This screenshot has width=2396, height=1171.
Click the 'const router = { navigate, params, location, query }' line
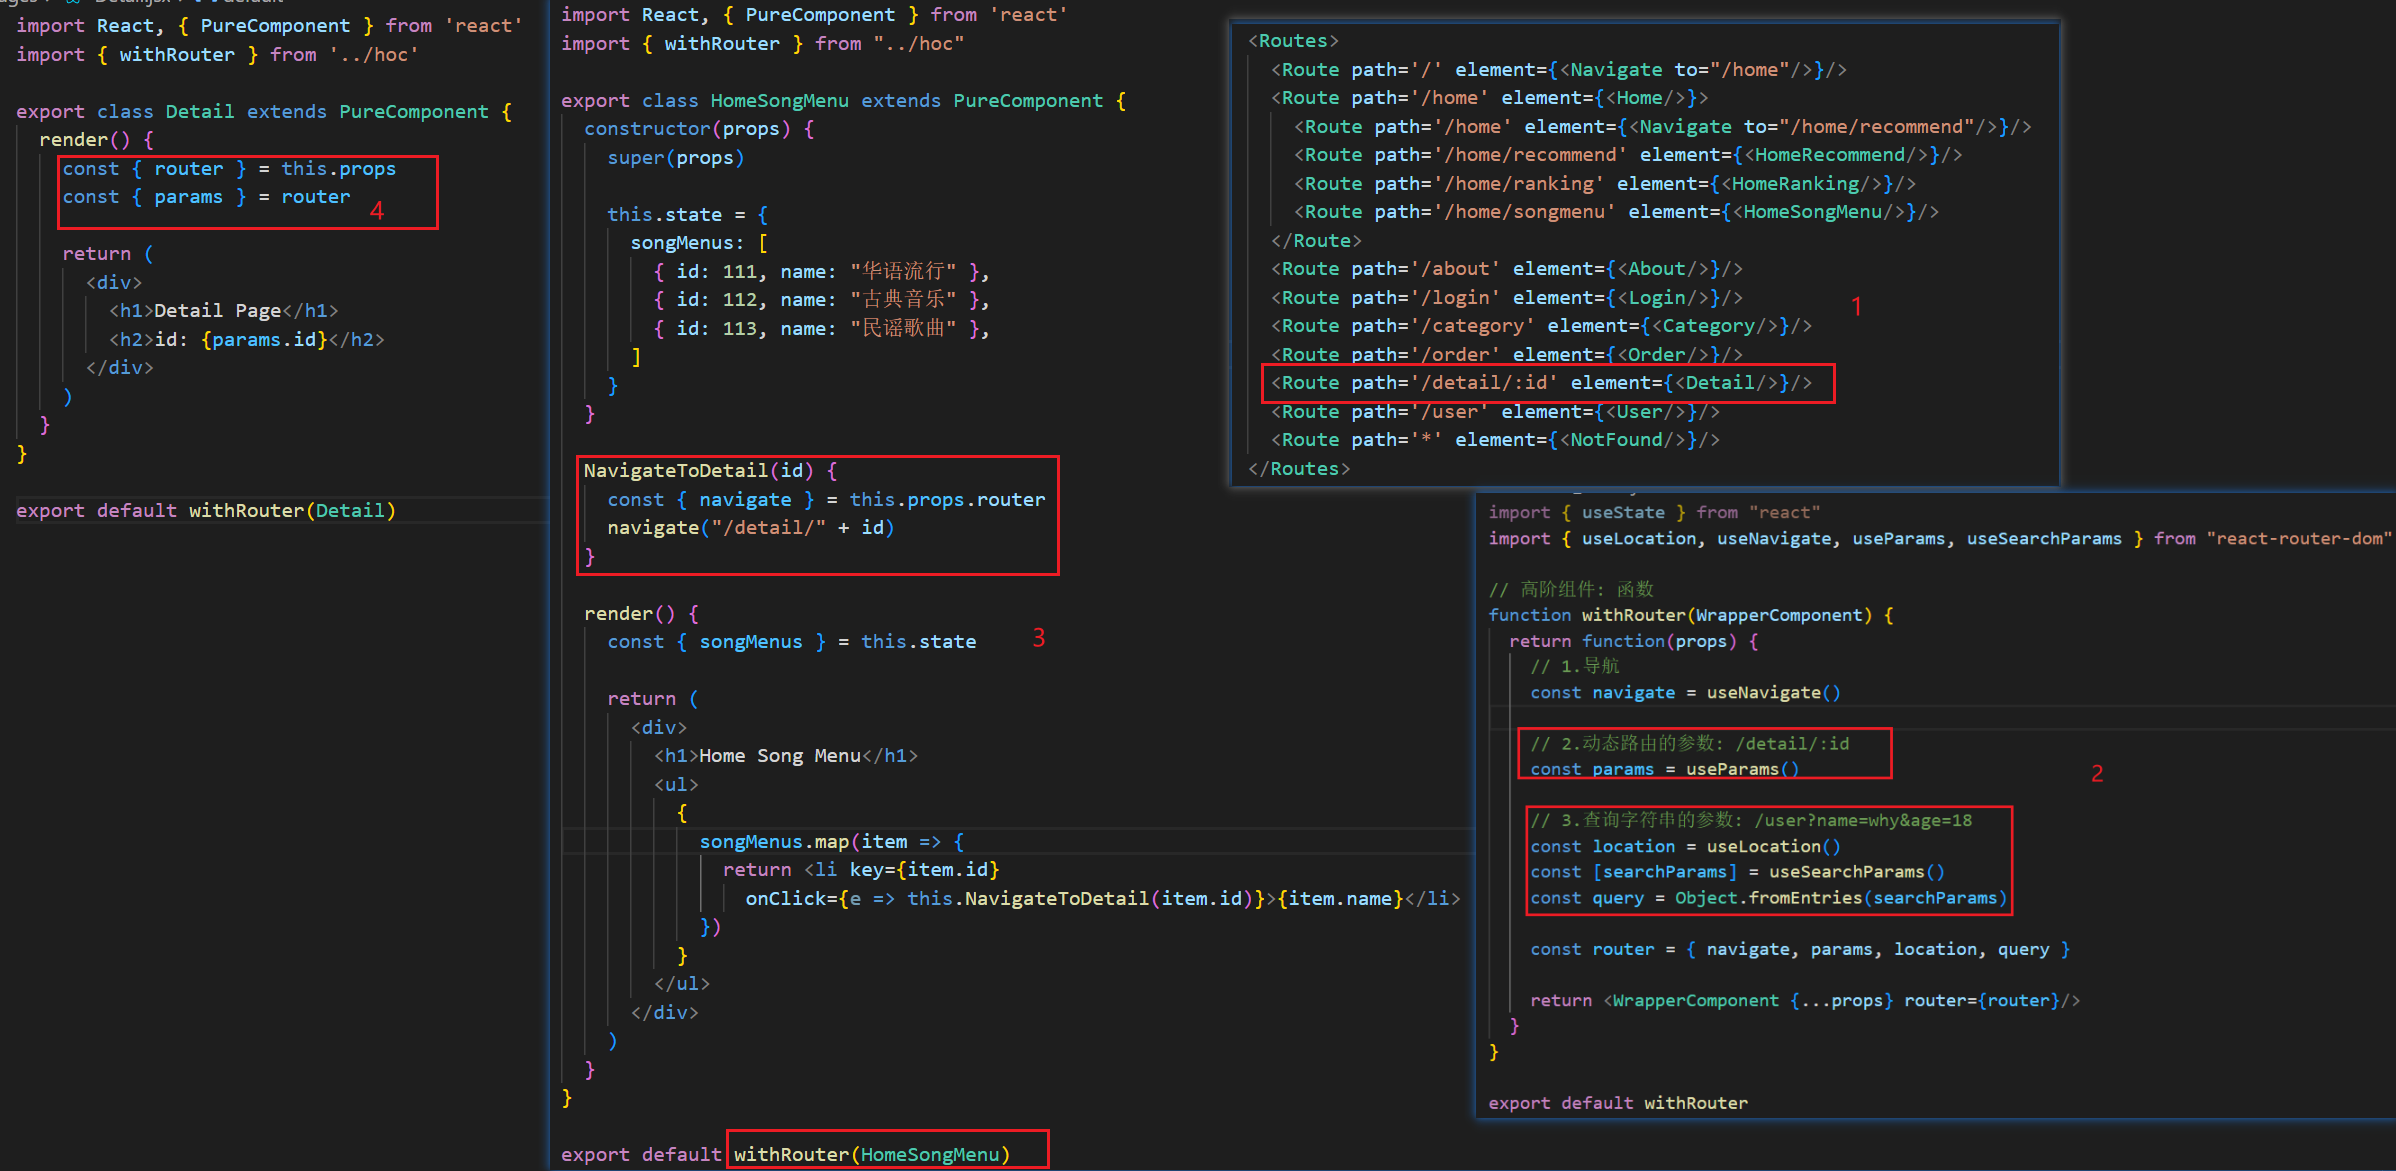(x=1800, y=950)
